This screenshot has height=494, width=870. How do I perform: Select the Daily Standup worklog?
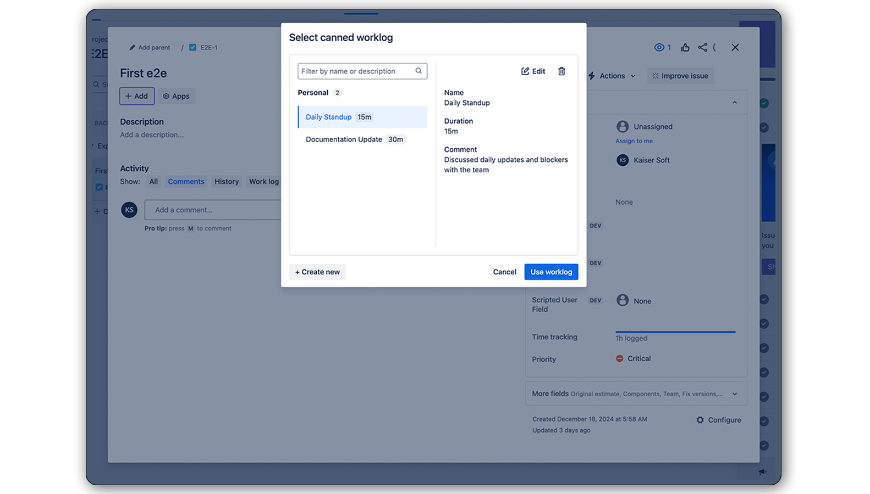coord(362,117)
